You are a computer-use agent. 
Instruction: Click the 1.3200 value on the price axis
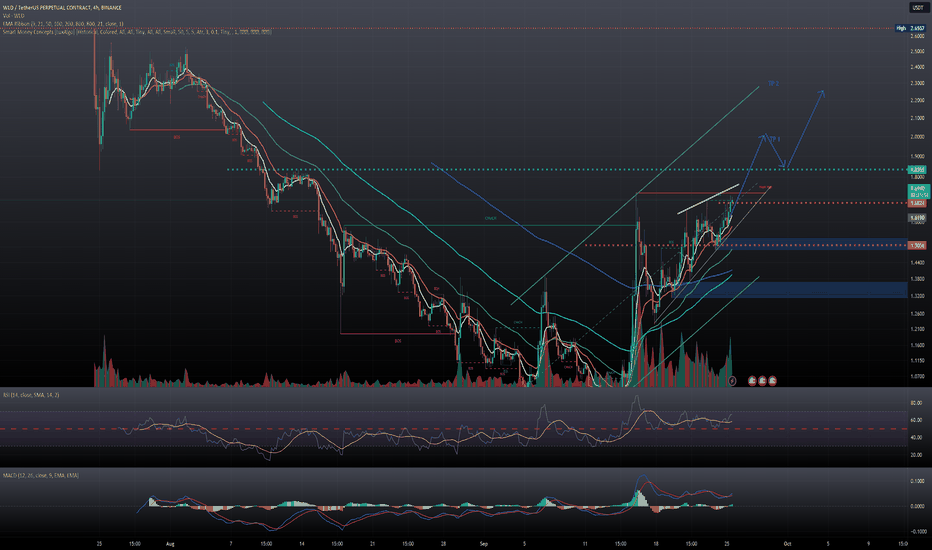point(917,296)
